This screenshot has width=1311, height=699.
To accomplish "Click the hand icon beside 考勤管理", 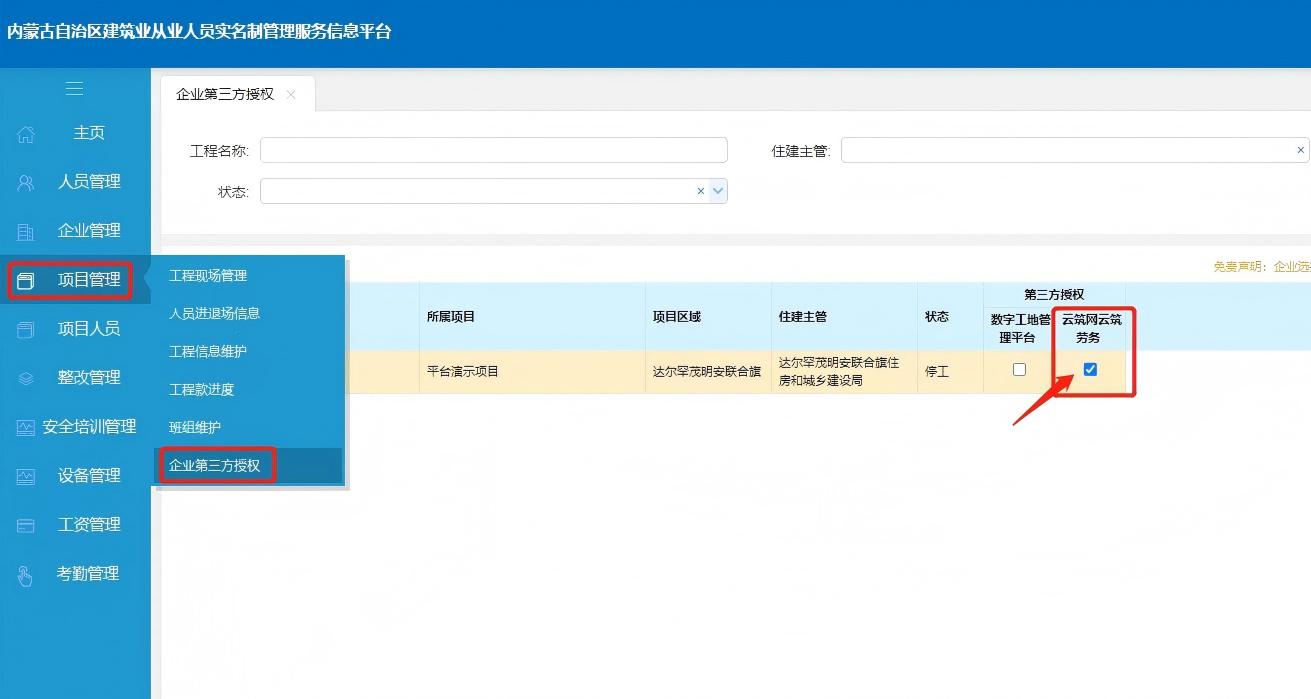I will (x=26, y=575).
